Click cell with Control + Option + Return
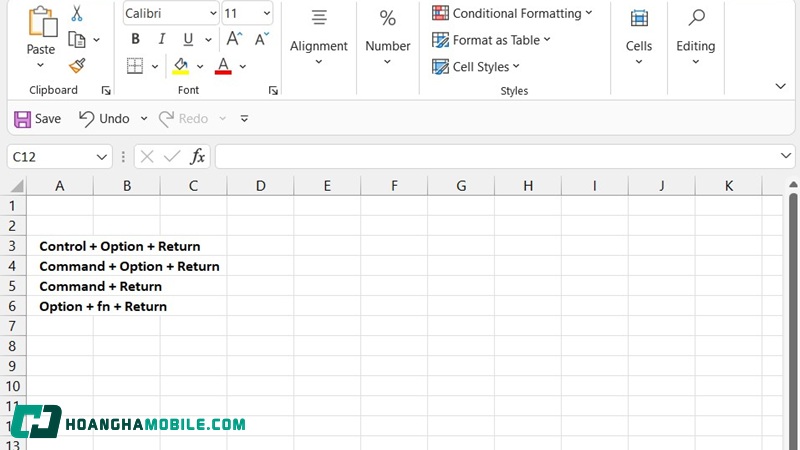The height and width of the screenshot is (450, 800). 120,246
